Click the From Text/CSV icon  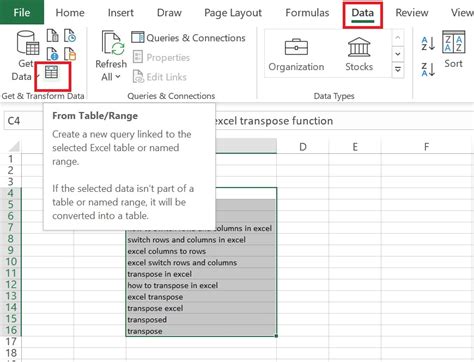tap(52, 36)
